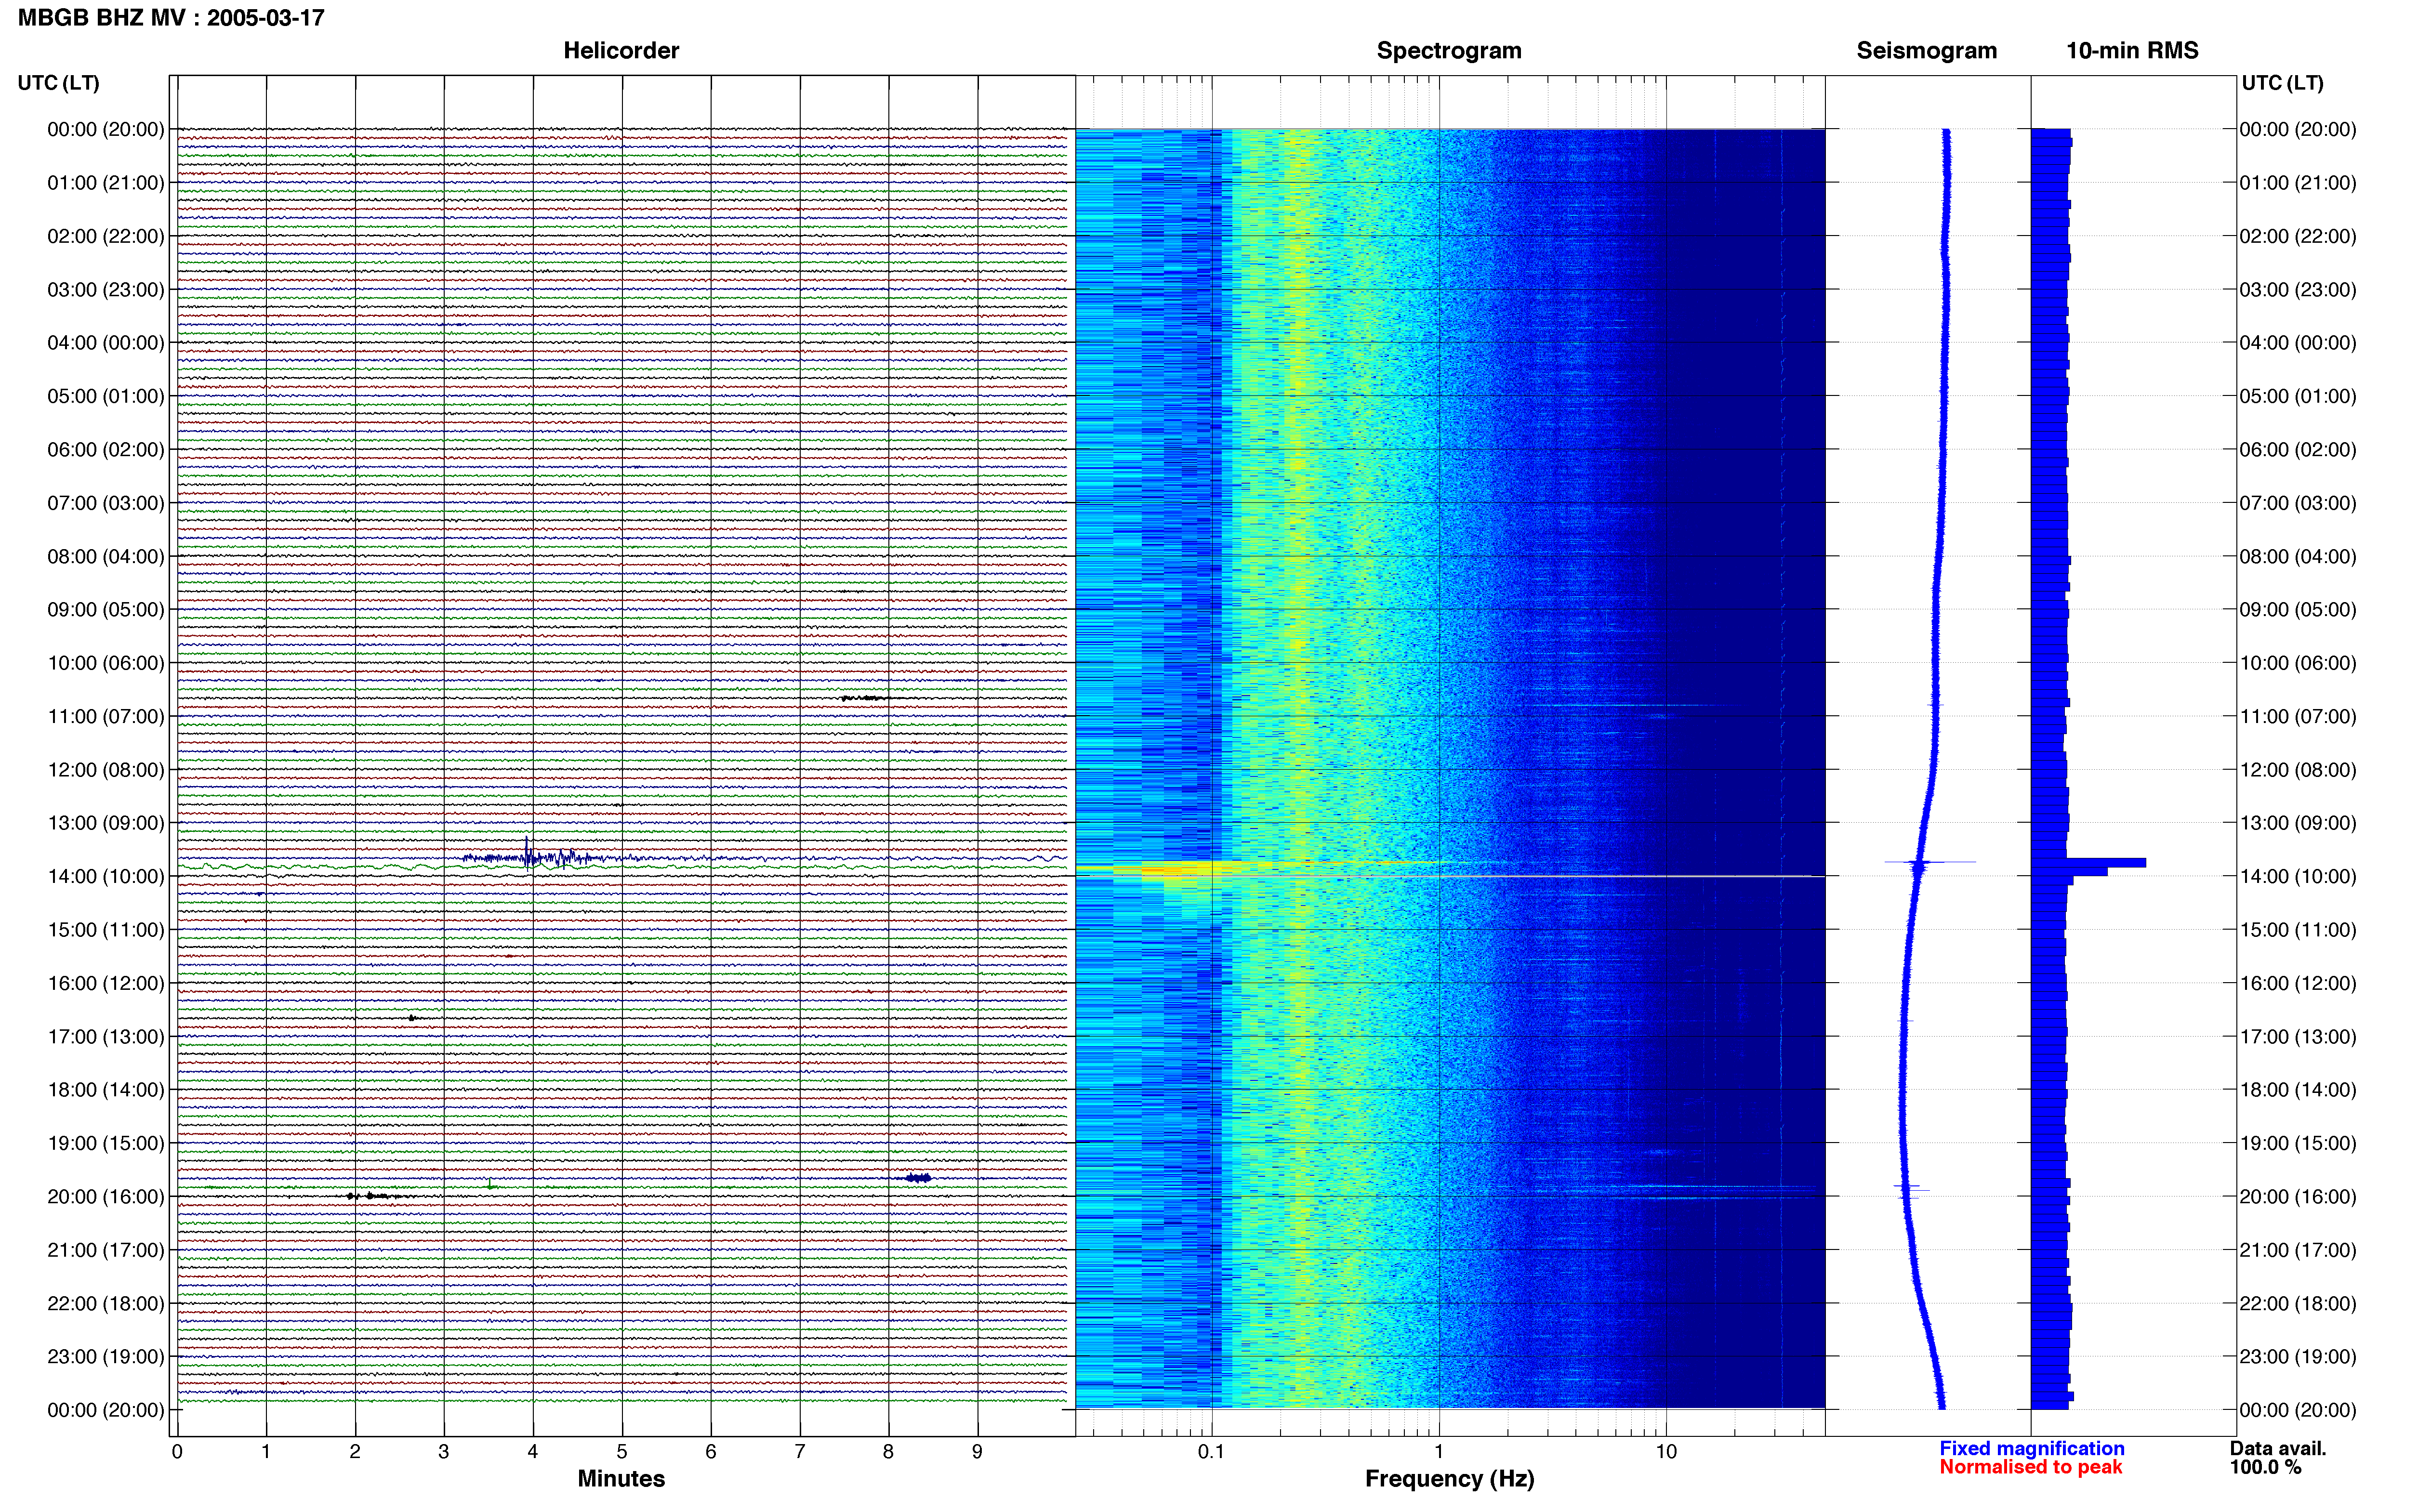Click left time label 07:00 (03:00)

(x=106, y=503)
